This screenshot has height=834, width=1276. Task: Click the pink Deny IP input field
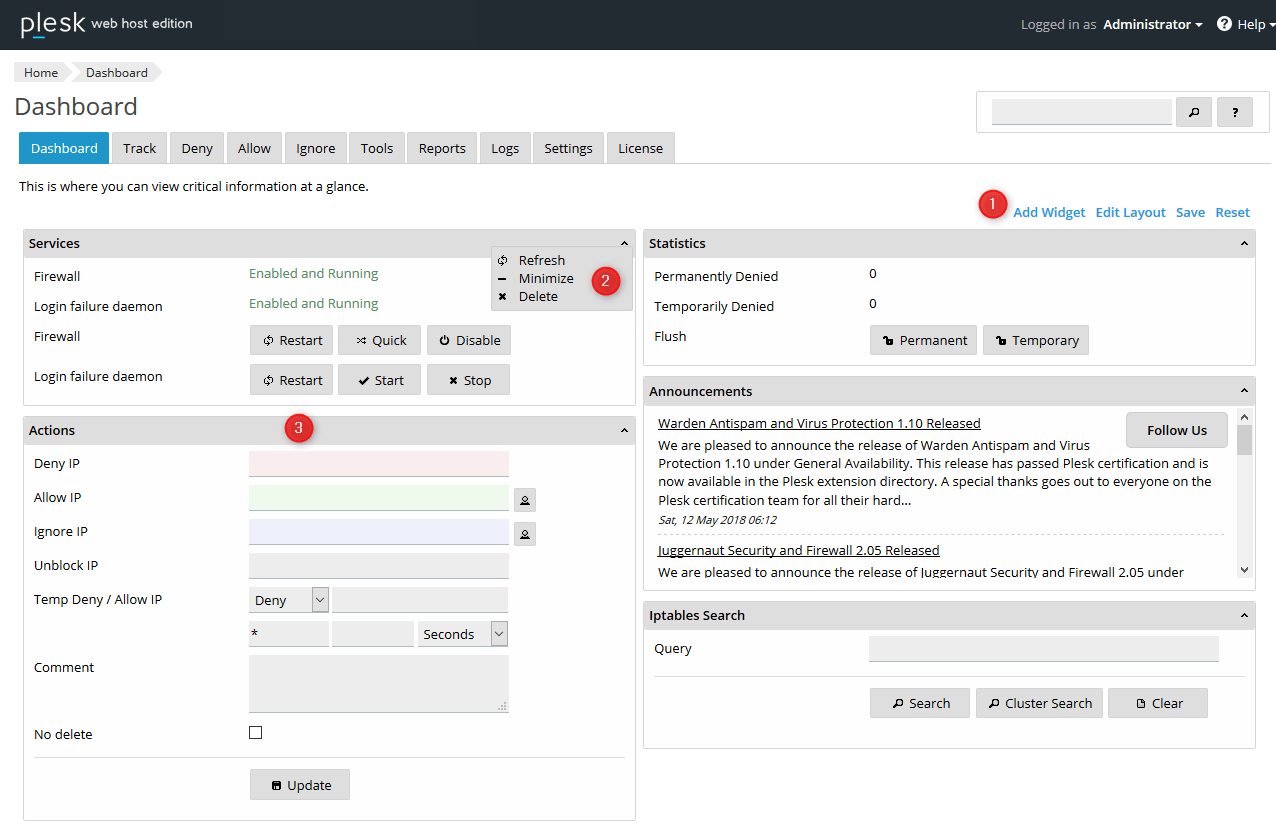pos(379,464)
